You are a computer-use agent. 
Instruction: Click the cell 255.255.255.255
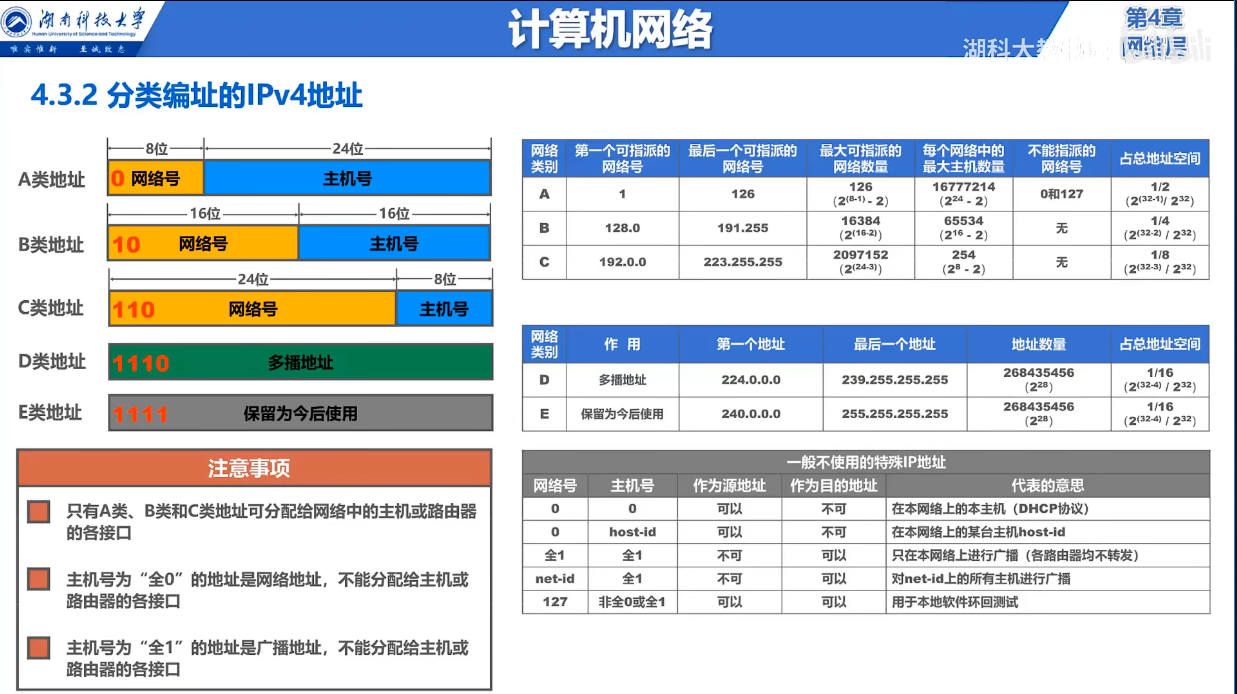pyautogui.click(x=895, y=414)
